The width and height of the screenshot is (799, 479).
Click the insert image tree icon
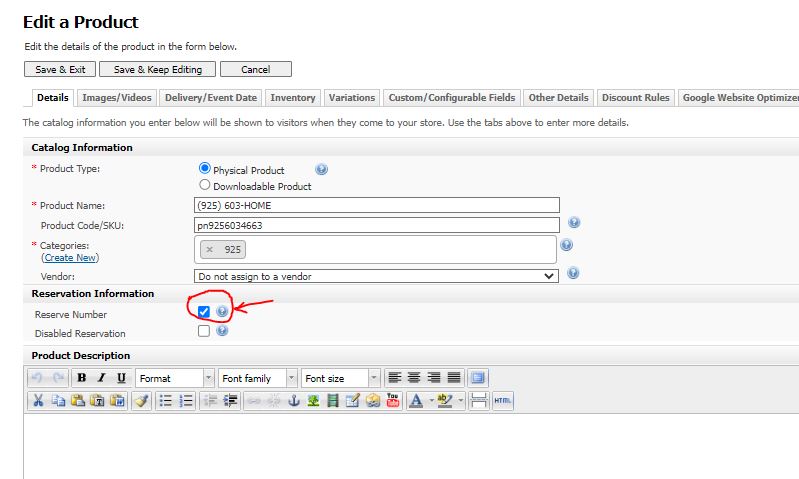313,401
